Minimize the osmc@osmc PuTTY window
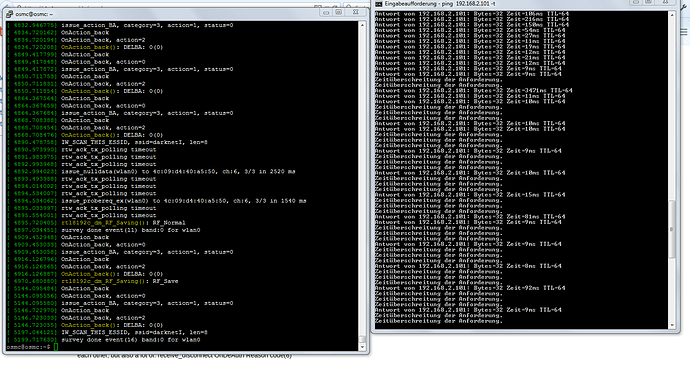The width and height of the screenshot is (690, 367). pos(327,13)
